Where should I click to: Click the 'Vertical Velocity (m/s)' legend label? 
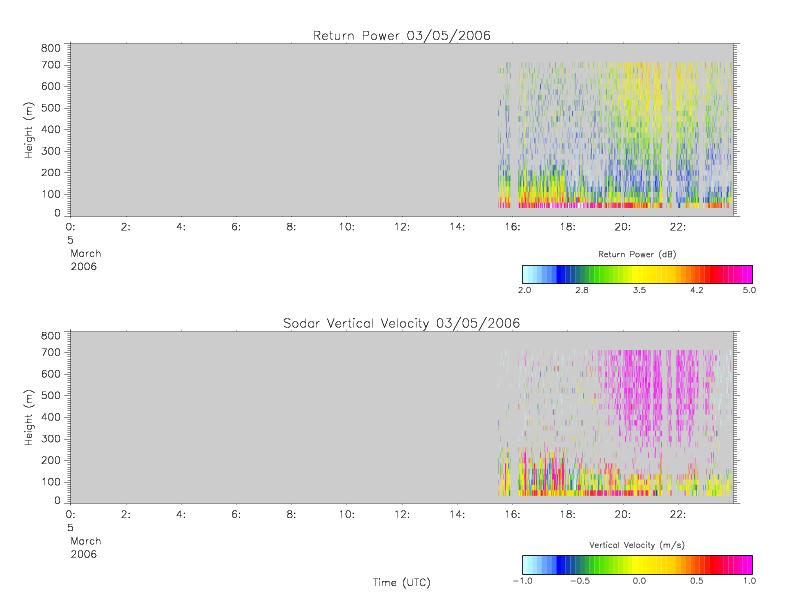tap(637, 545)
